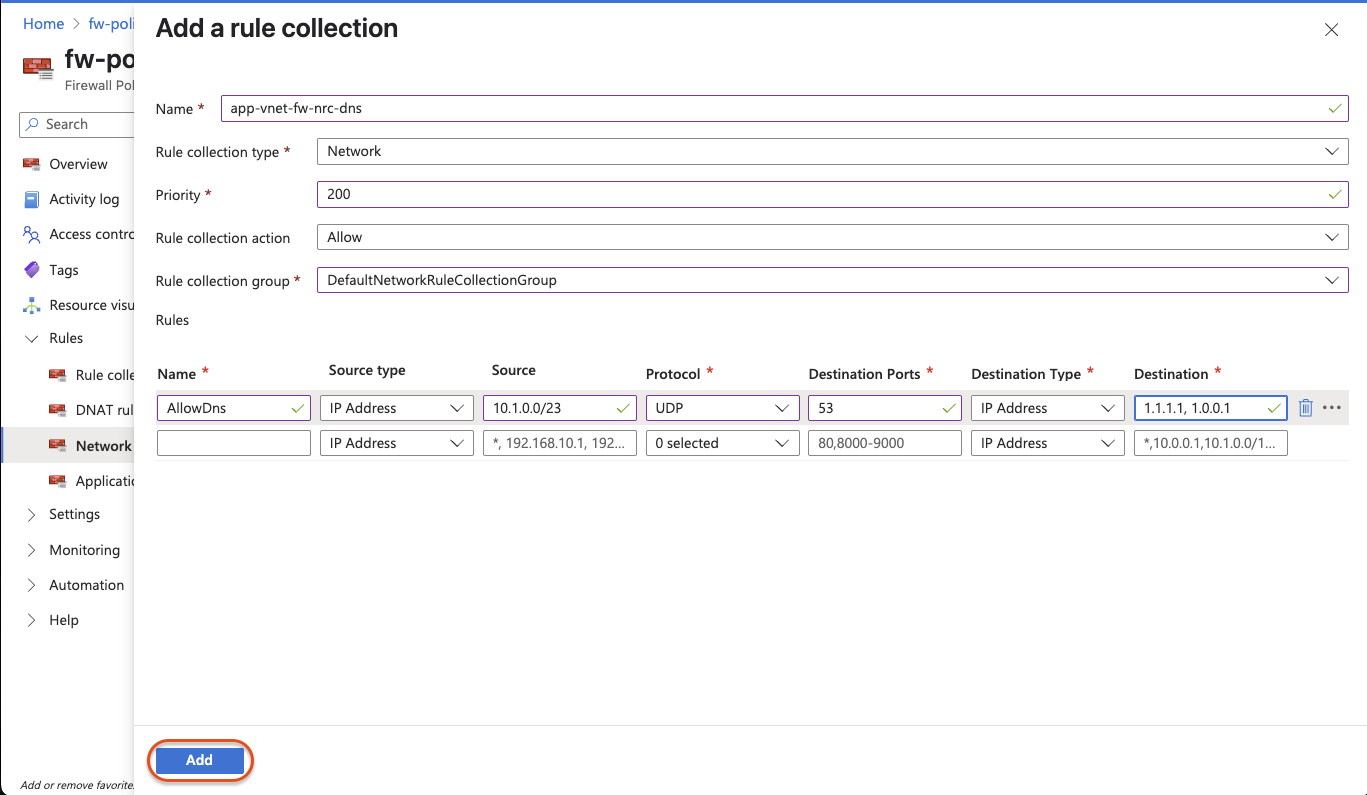Click the Source type column header
Image resolution: width=1367 pixels, height=795 pixels.
(367, 370)
